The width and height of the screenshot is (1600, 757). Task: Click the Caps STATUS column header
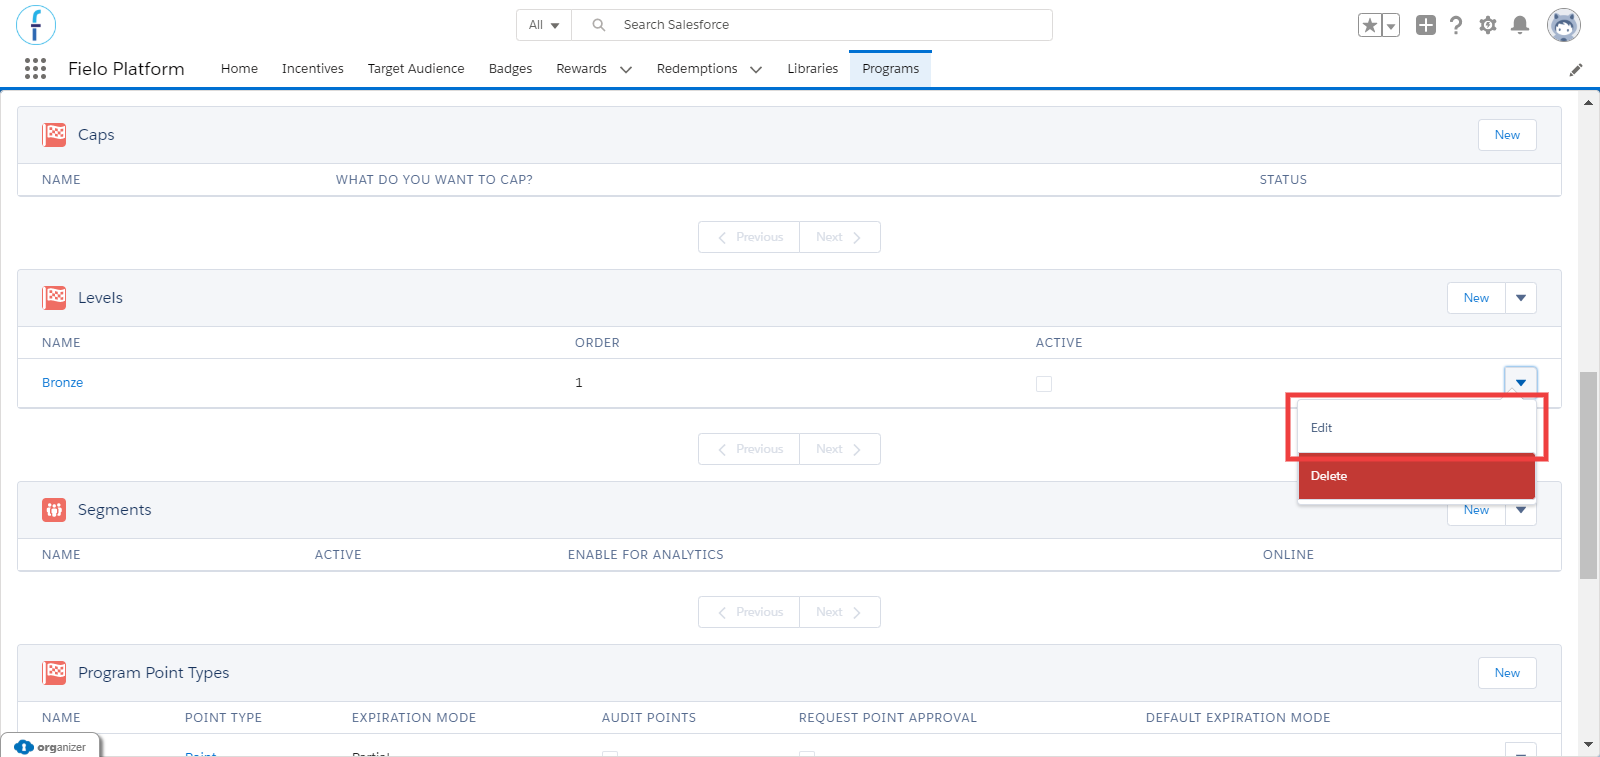[x=1283, y=180]
